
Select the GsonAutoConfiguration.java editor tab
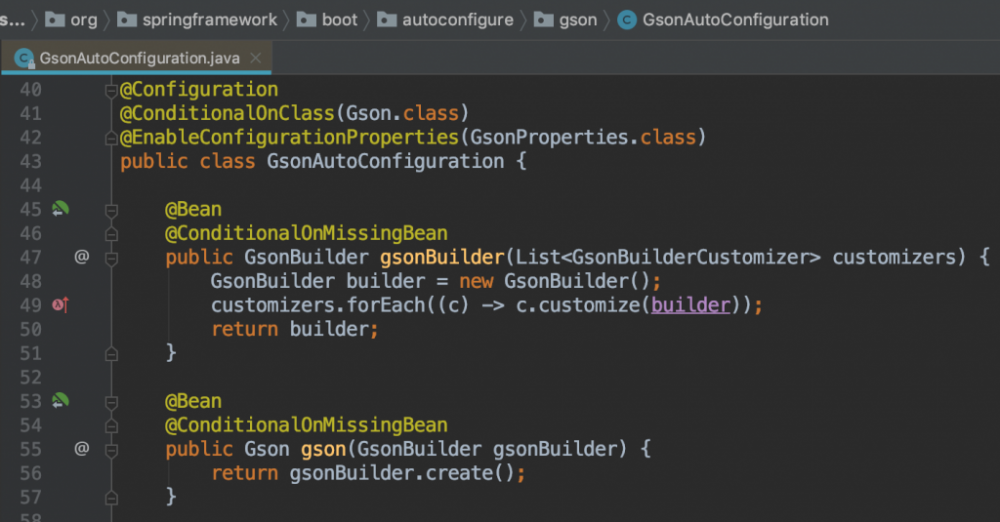(x=139, y=58)
